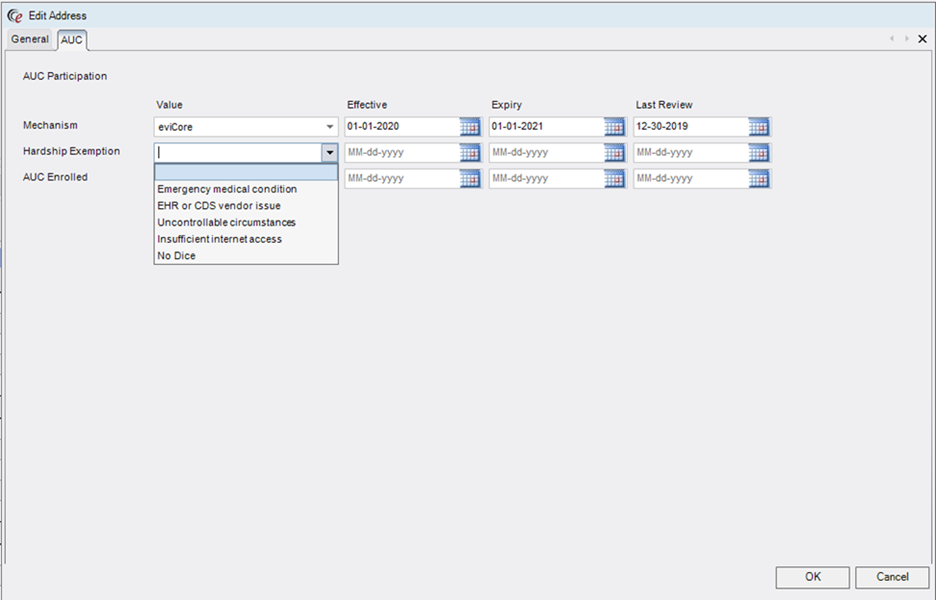Switch to the General tab
Image resolution: width=936 pixels, height=600 pixels.
pos(30,39)
